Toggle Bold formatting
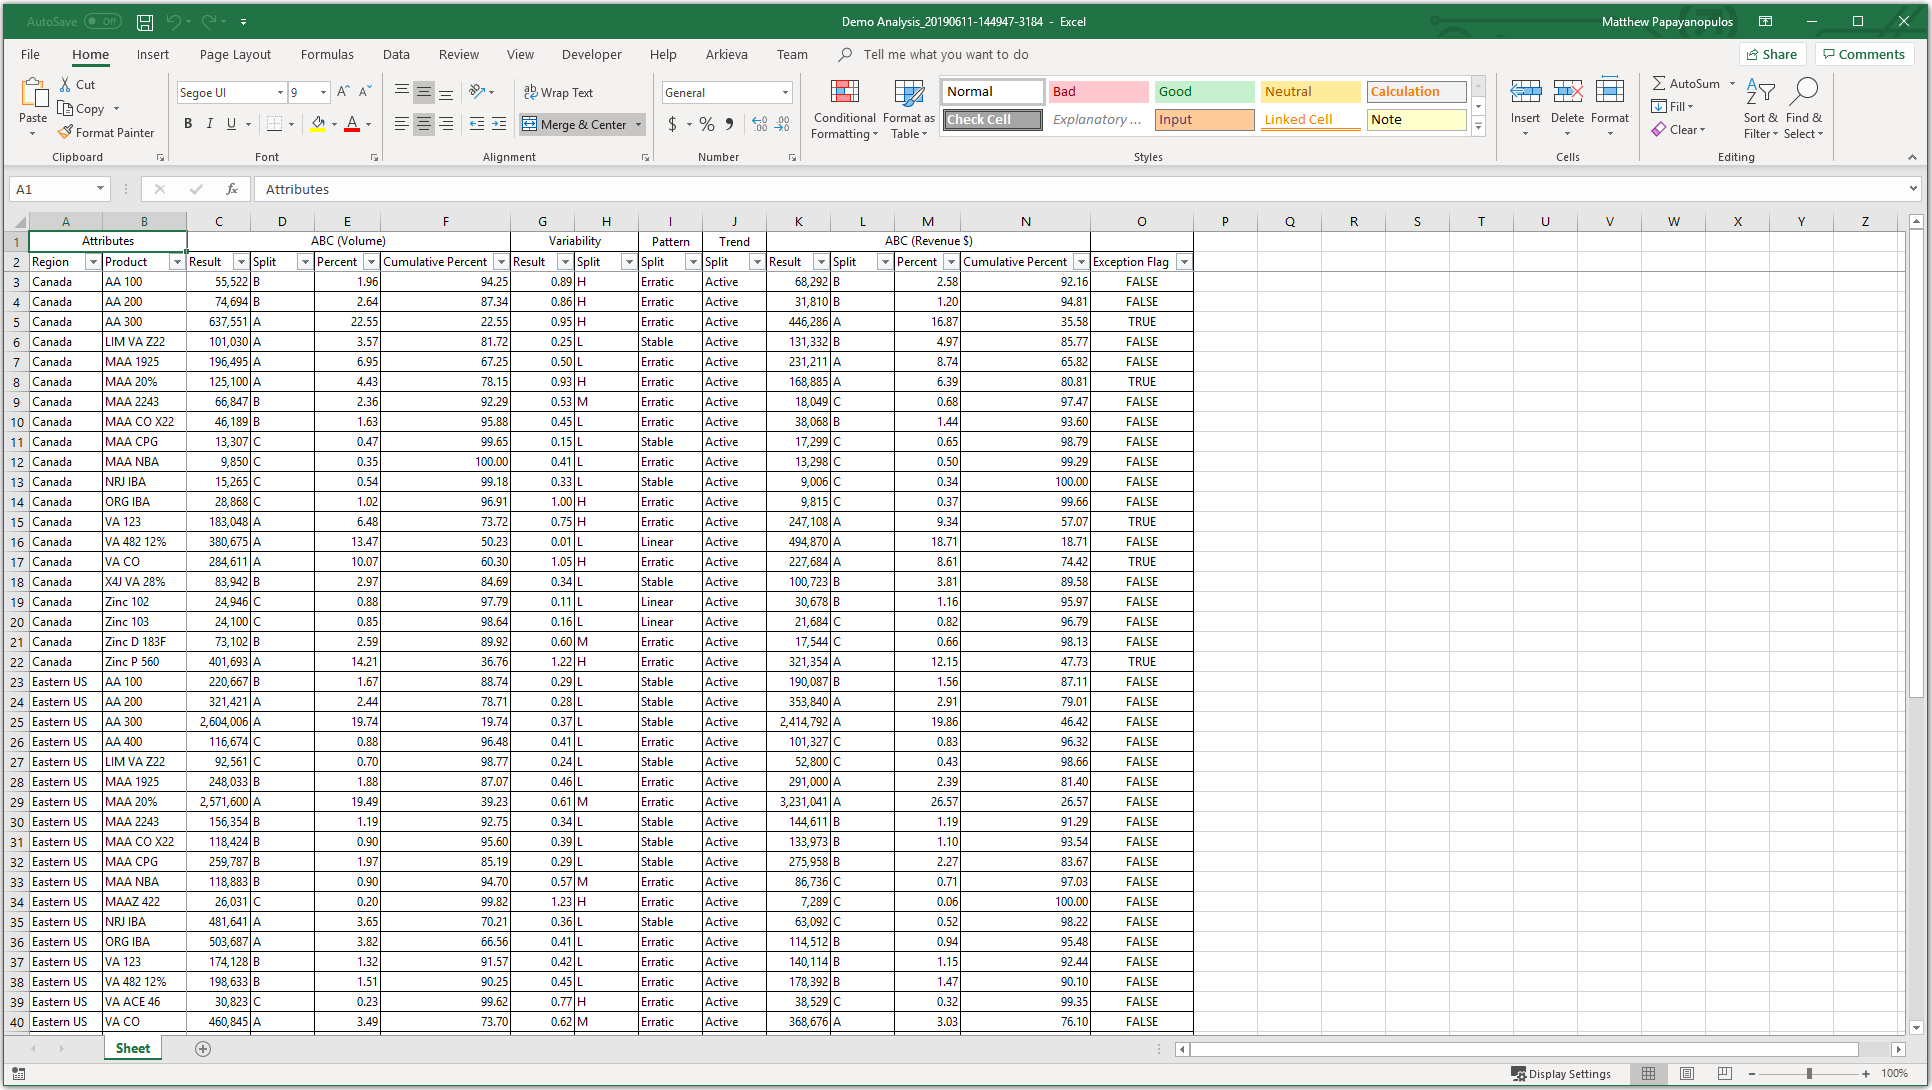The width and height of the screenshot is (1932, 1090). point(188,124)
